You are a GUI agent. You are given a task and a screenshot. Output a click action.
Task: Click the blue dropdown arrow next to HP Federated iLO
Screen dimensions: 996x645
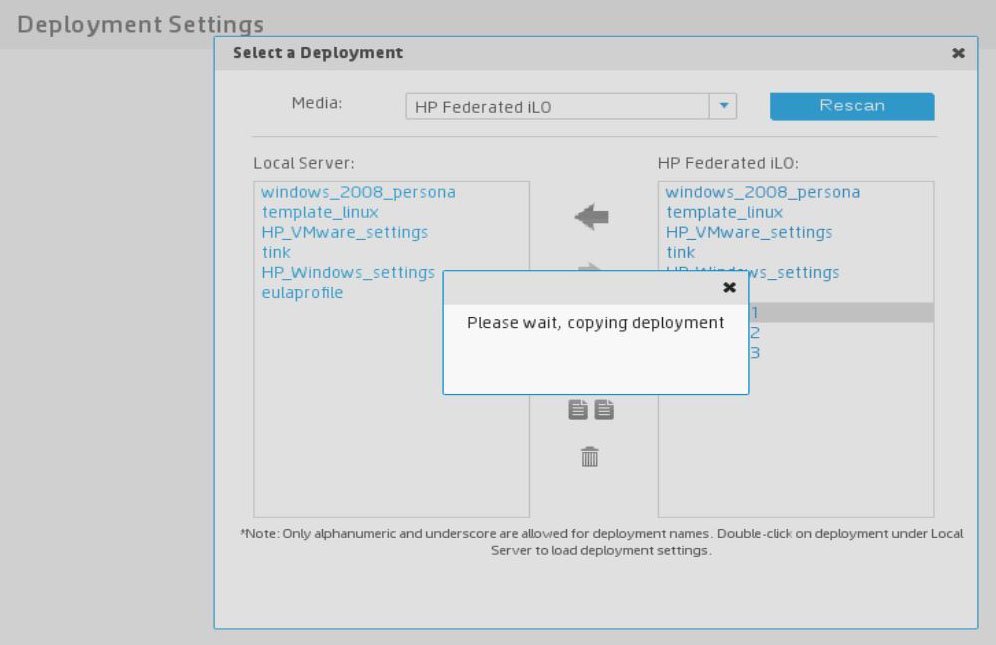click(723, 105)
